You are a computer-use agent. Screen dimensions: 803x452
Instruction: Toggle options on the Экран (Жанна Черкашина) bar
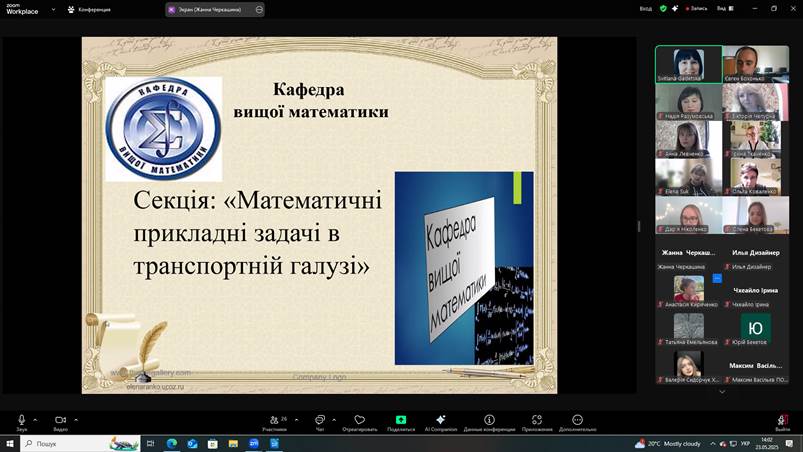coord(260,9)
